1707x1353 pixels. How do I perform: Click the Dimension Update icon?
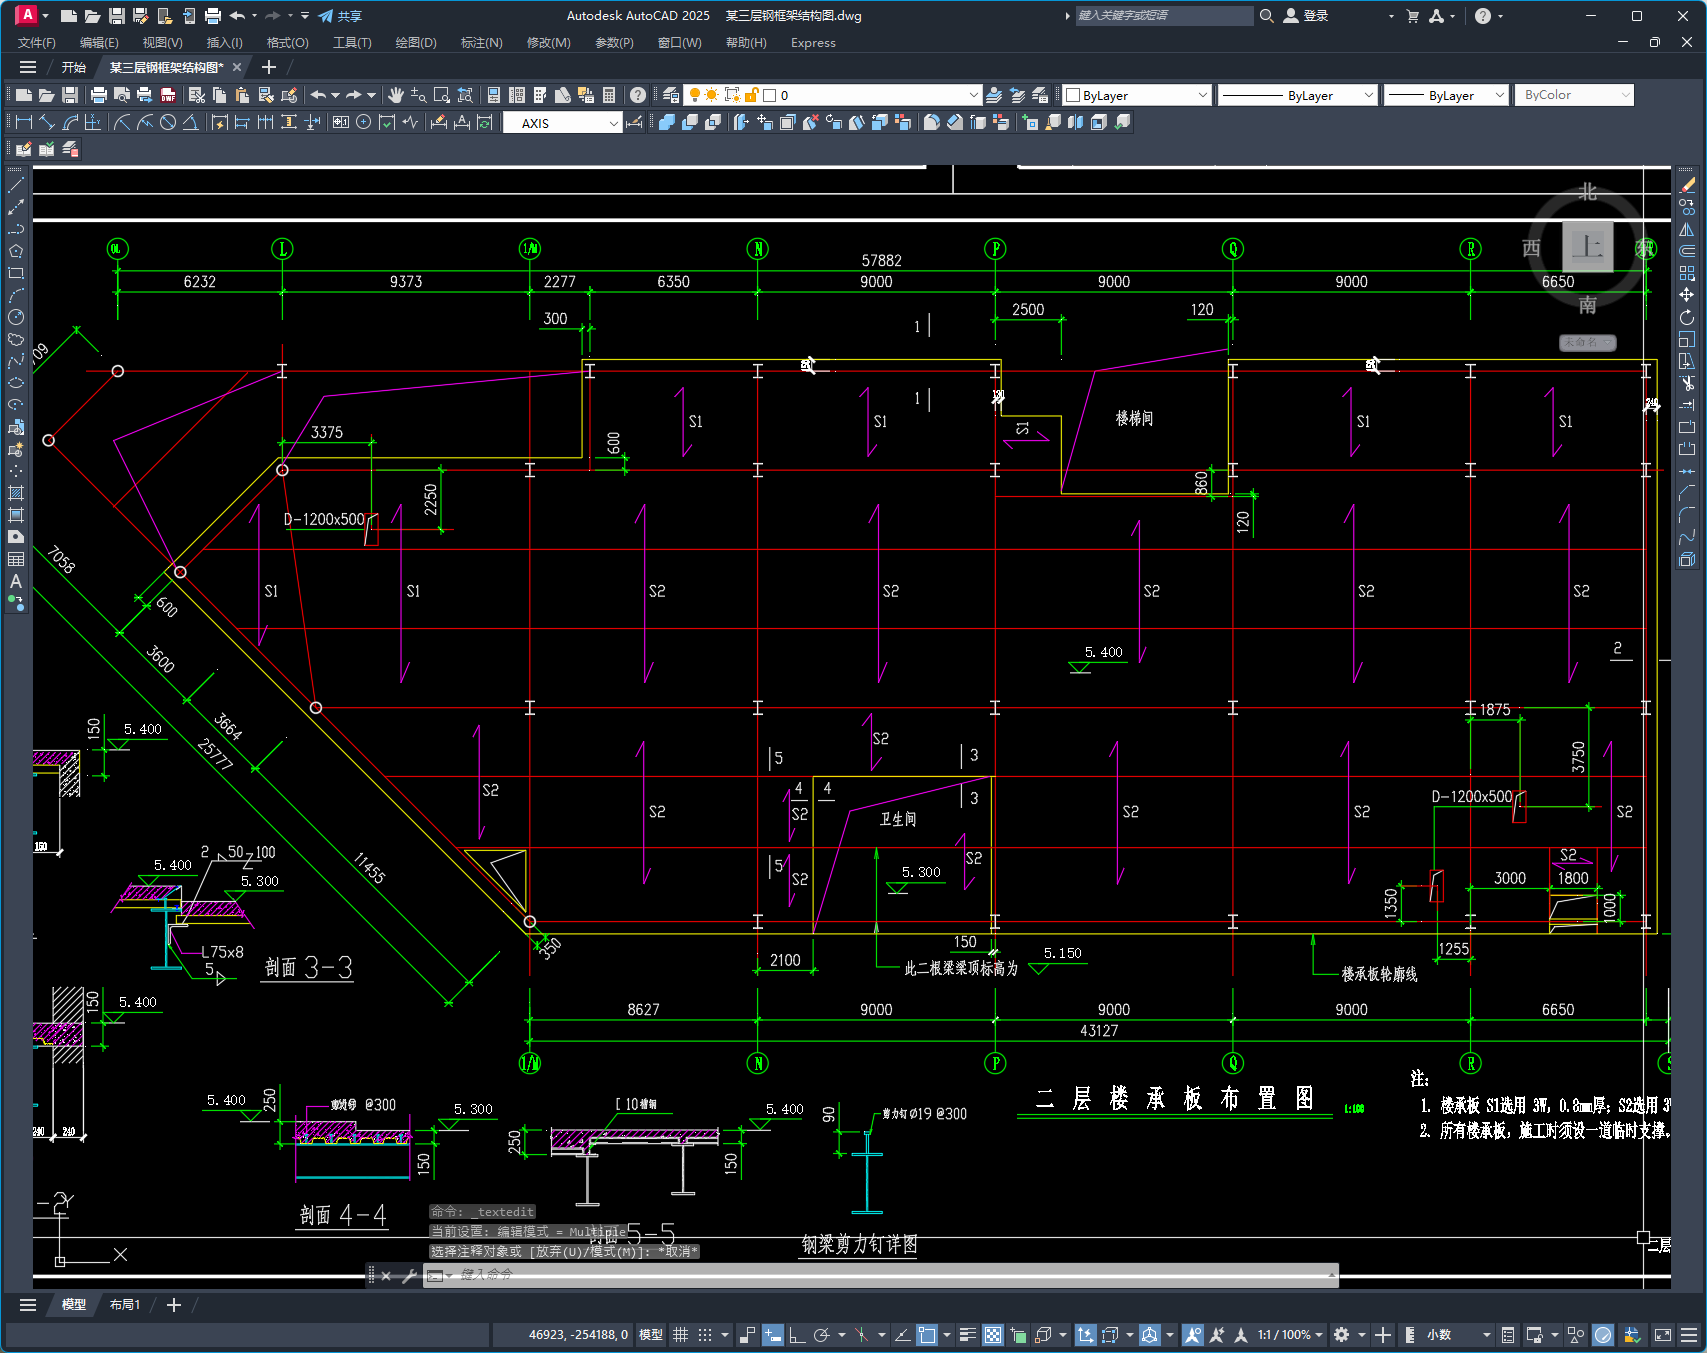[x=485, y=122]
